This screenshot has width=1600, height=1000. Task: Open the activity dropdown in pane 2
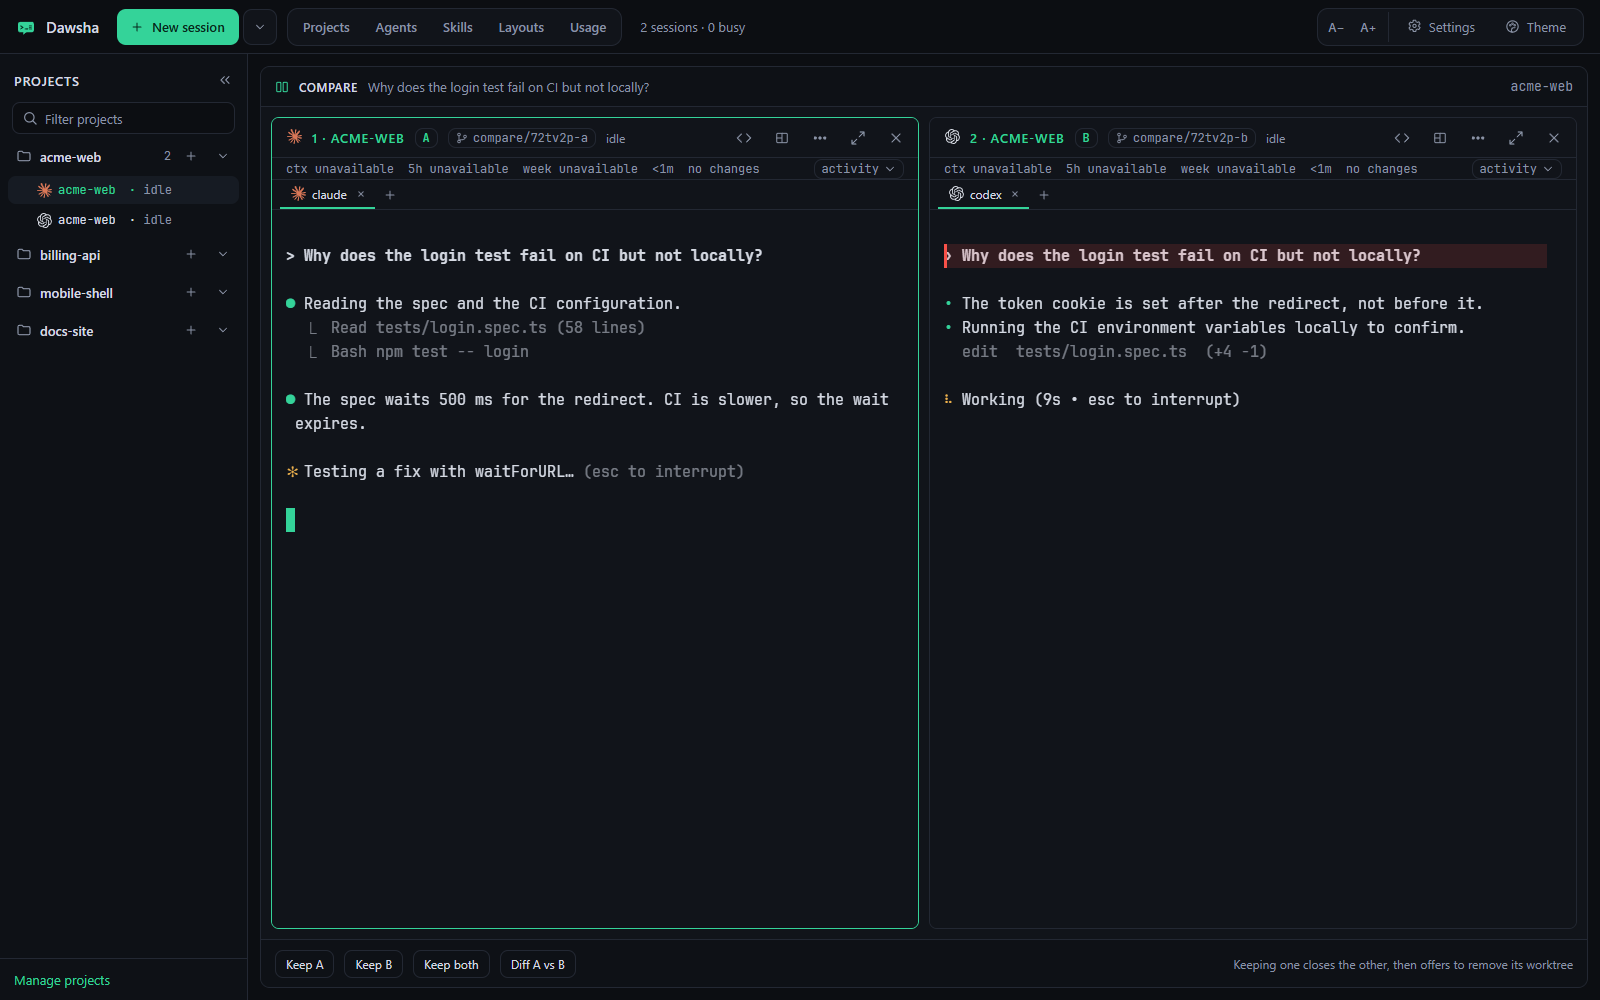(1516, 169)
